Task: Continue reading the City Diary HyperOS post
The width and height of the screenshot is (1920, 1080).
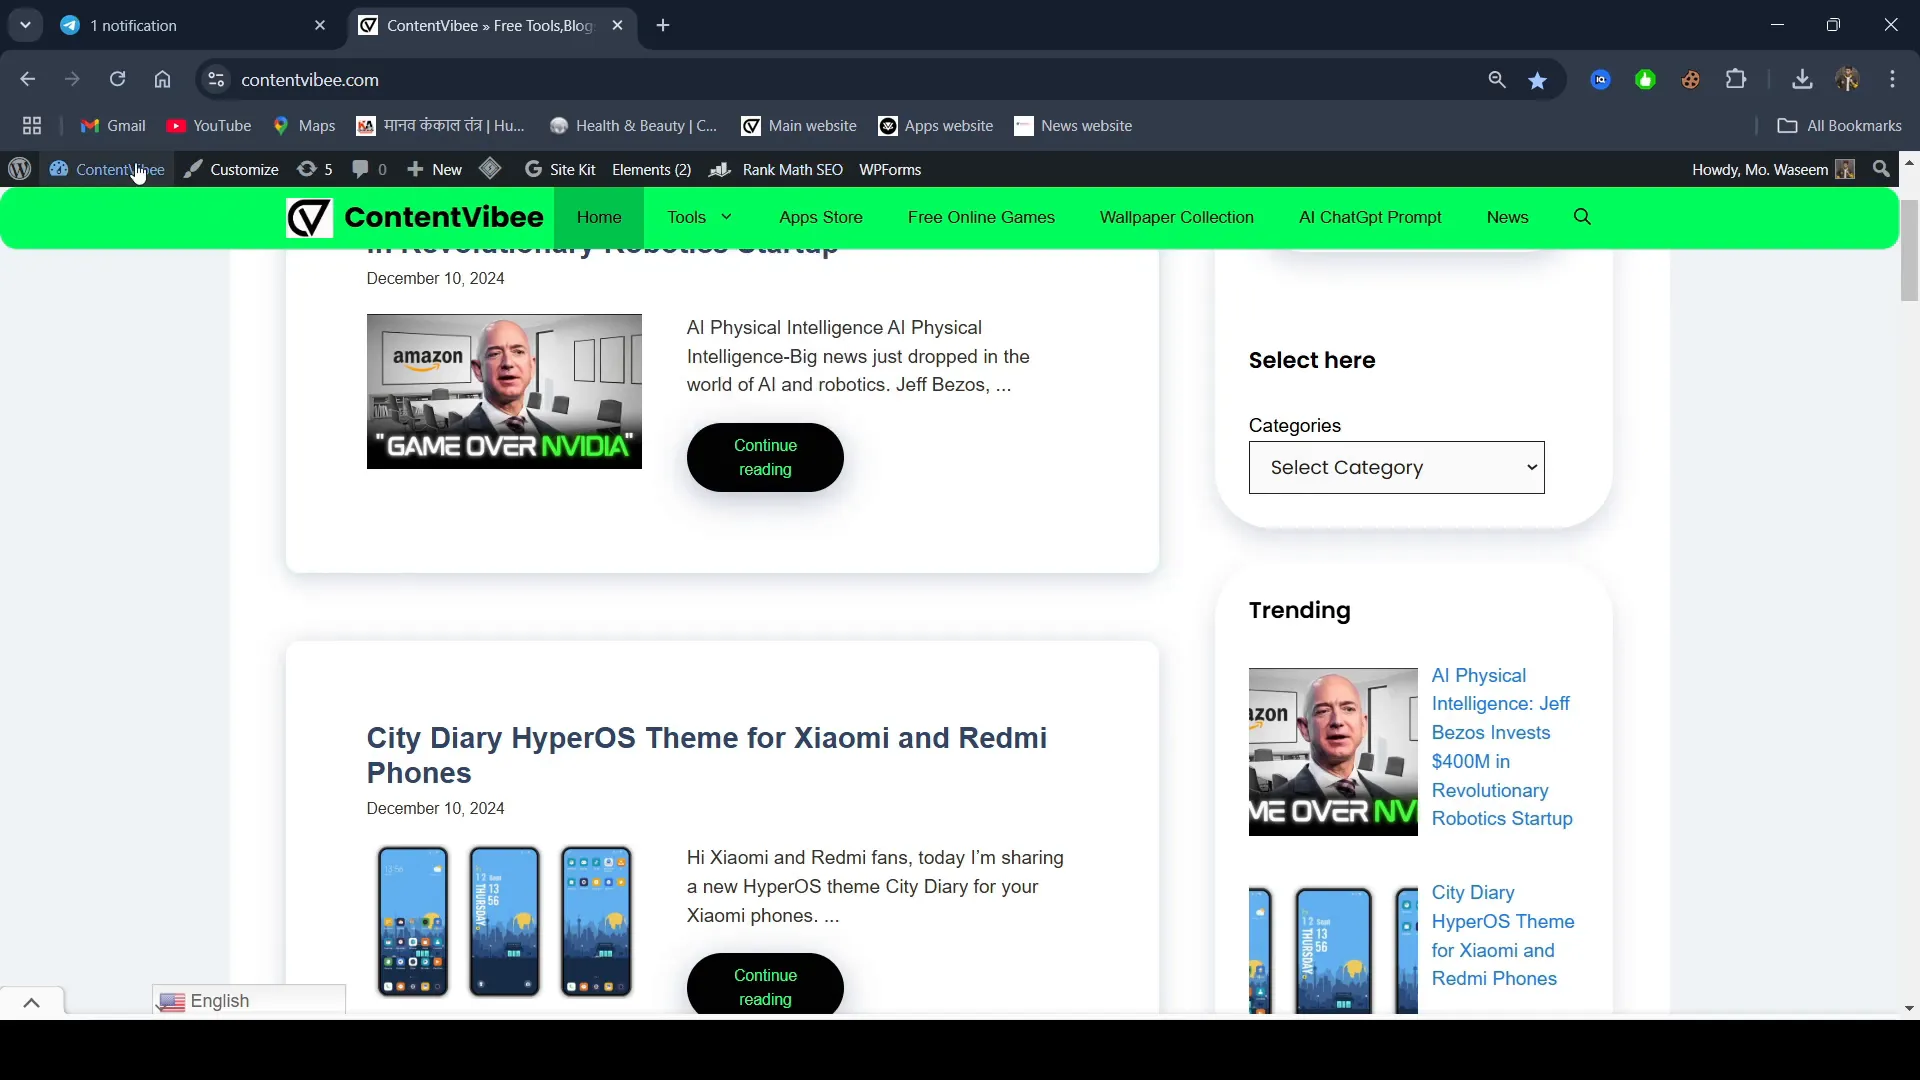Action: [765, 986]
